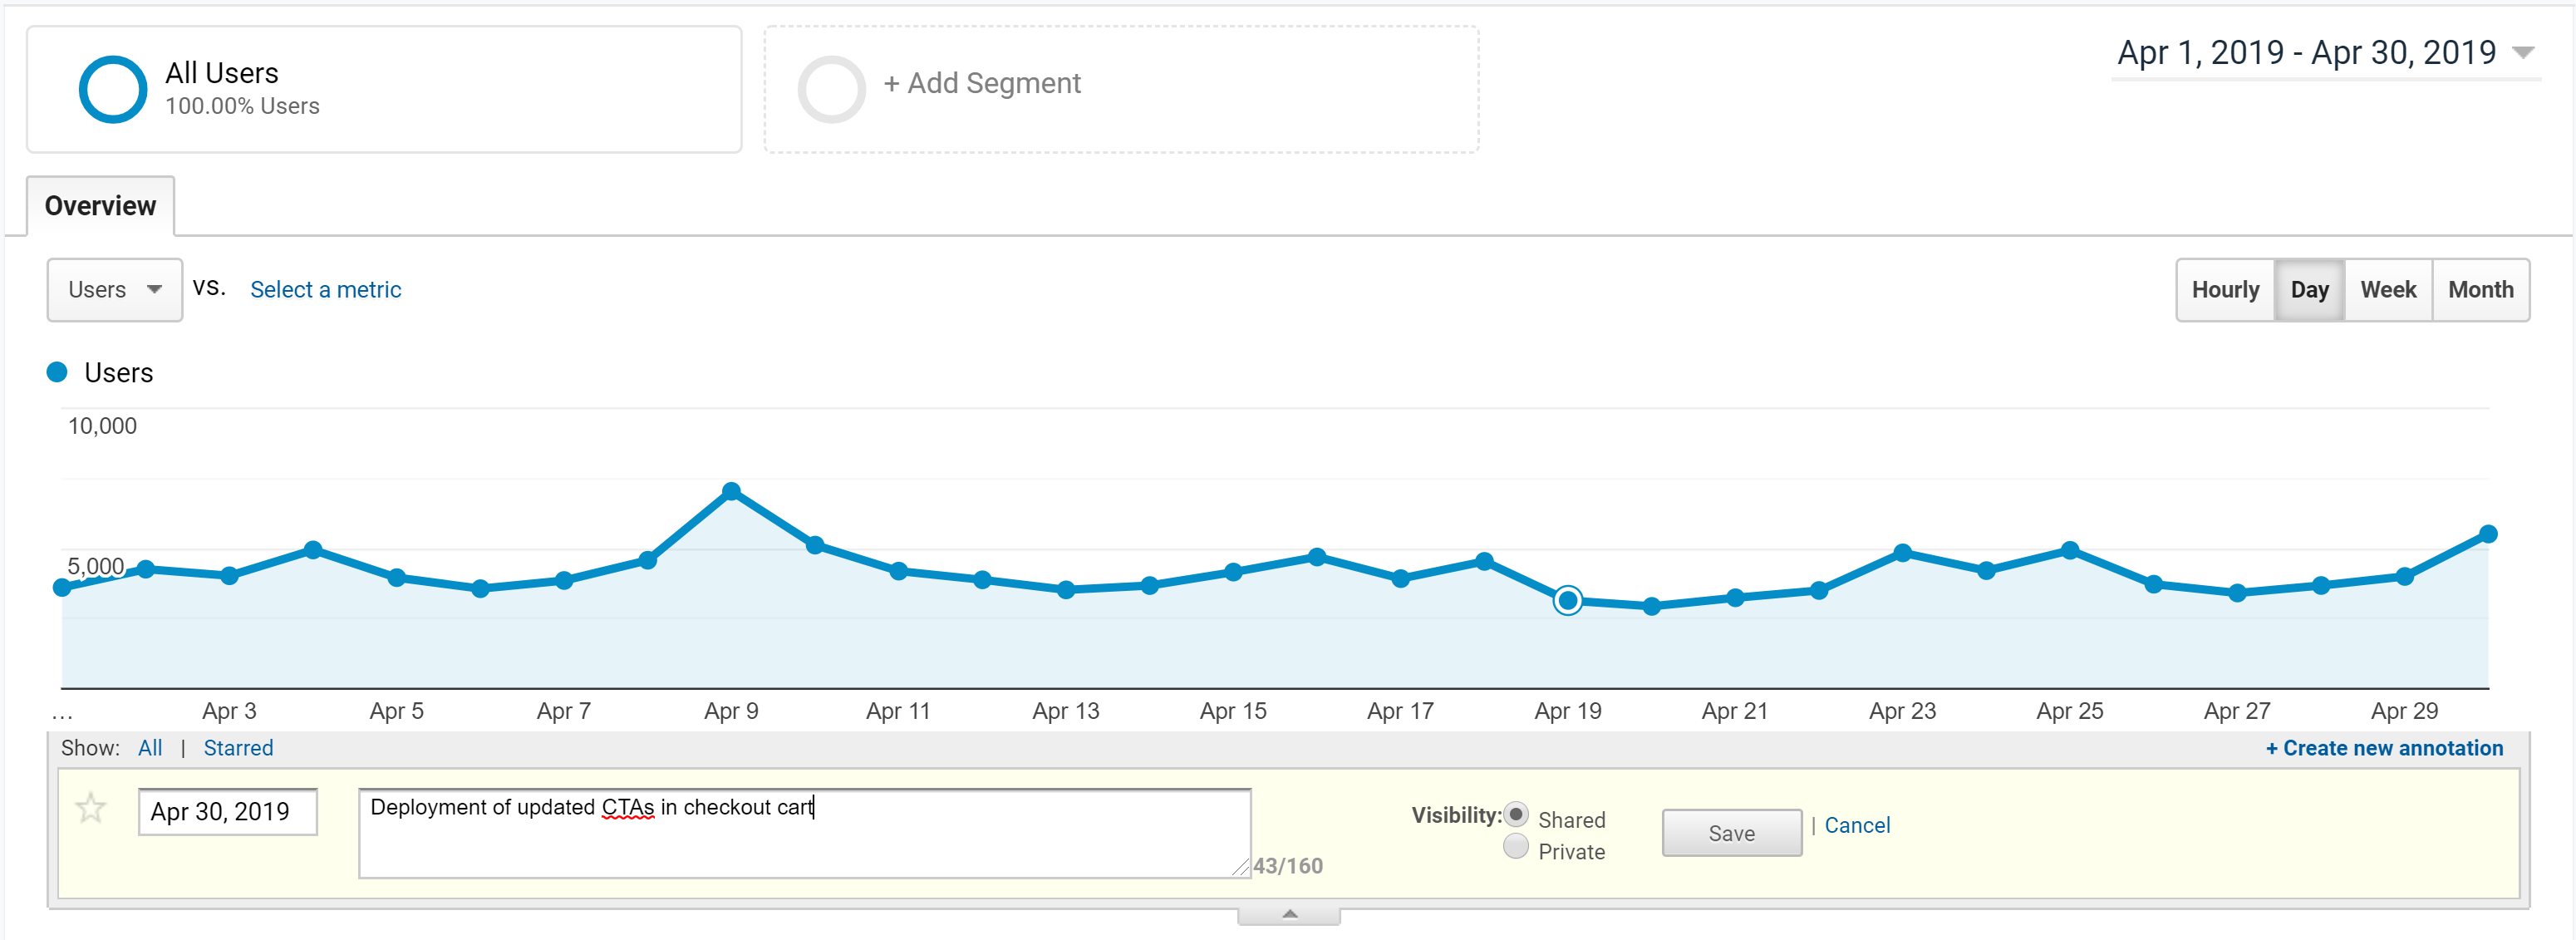The width and height of the screenshot is (2576, 940).
Task: Click the highlighted Apr 19 data point
Action: 1567,600
